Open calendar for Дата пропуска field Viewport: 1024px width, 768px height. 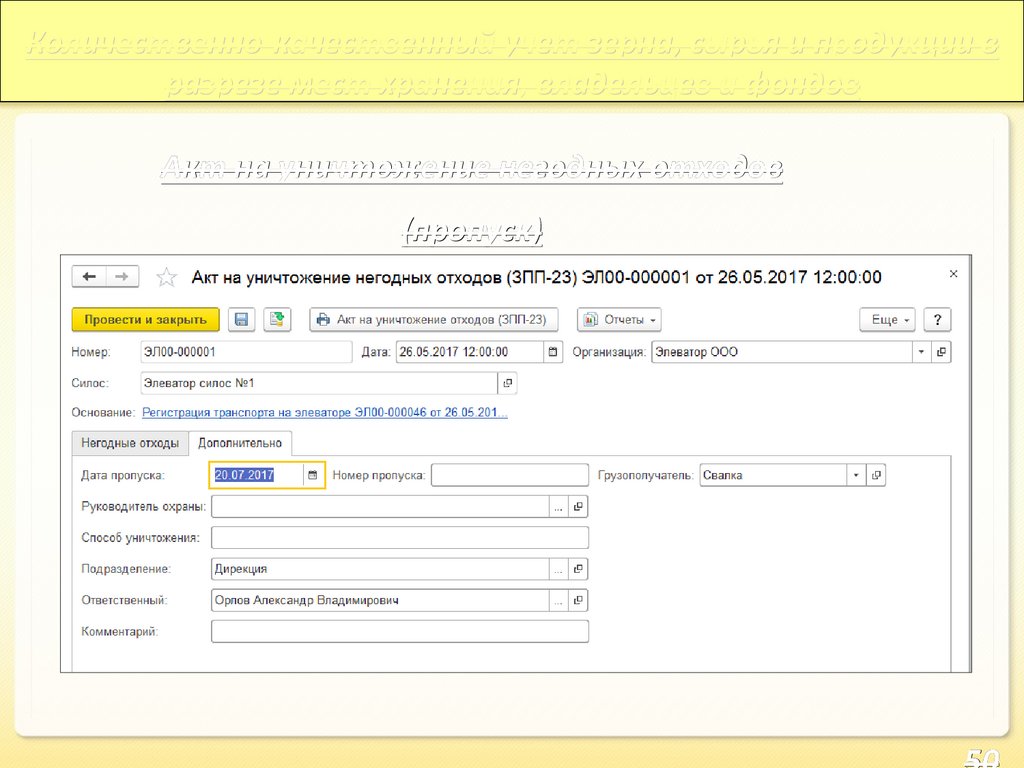pos(313,476)
